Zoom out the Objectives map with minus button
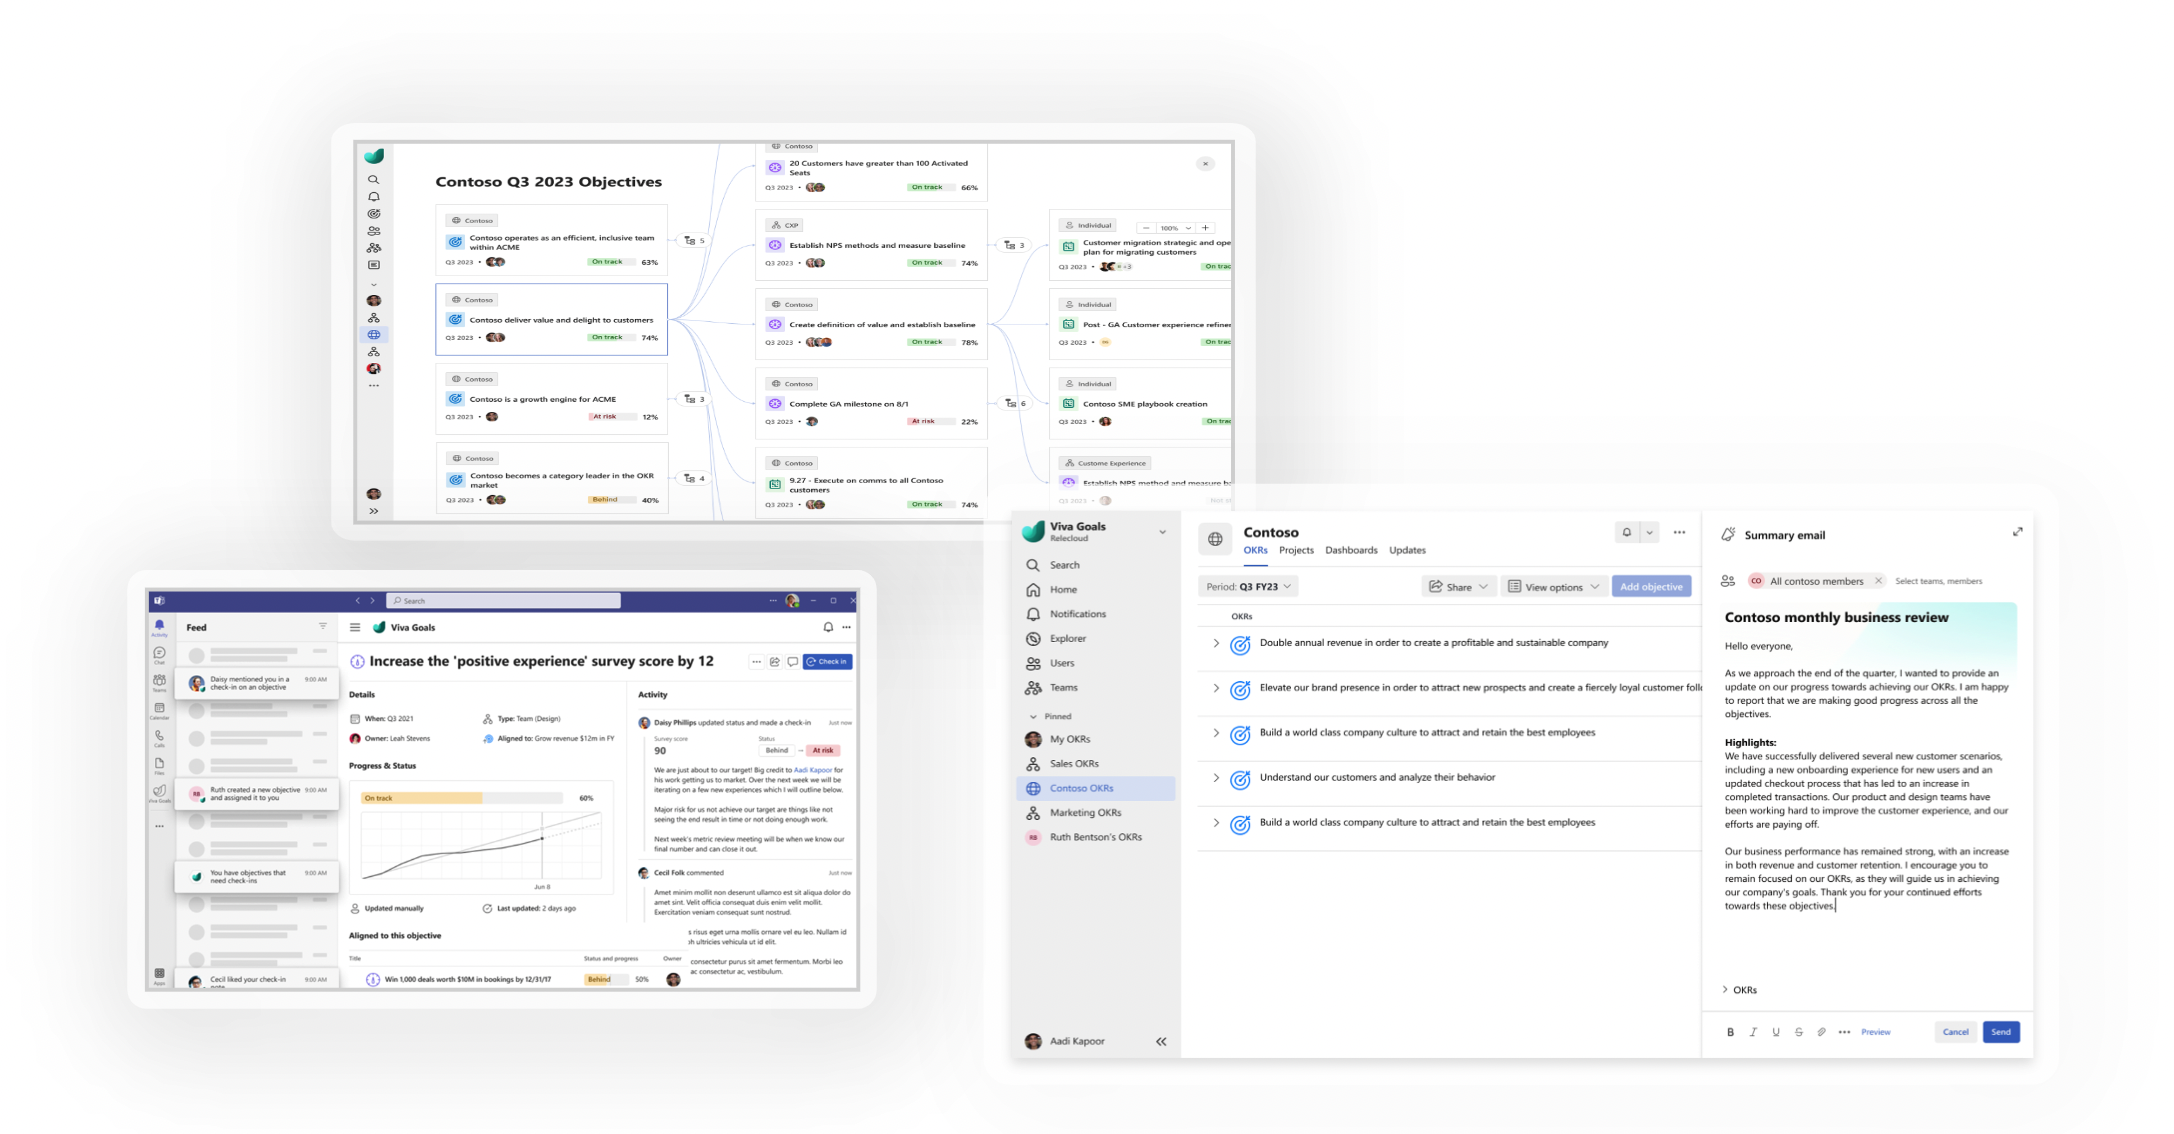The height and width of the screenshot is (1134, 2174). pyautogui.click(x=1146, y=228)
